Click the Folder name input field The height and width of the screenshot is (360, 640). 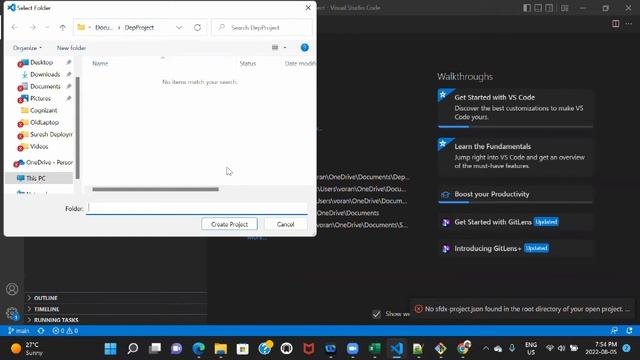coord(197,209)
